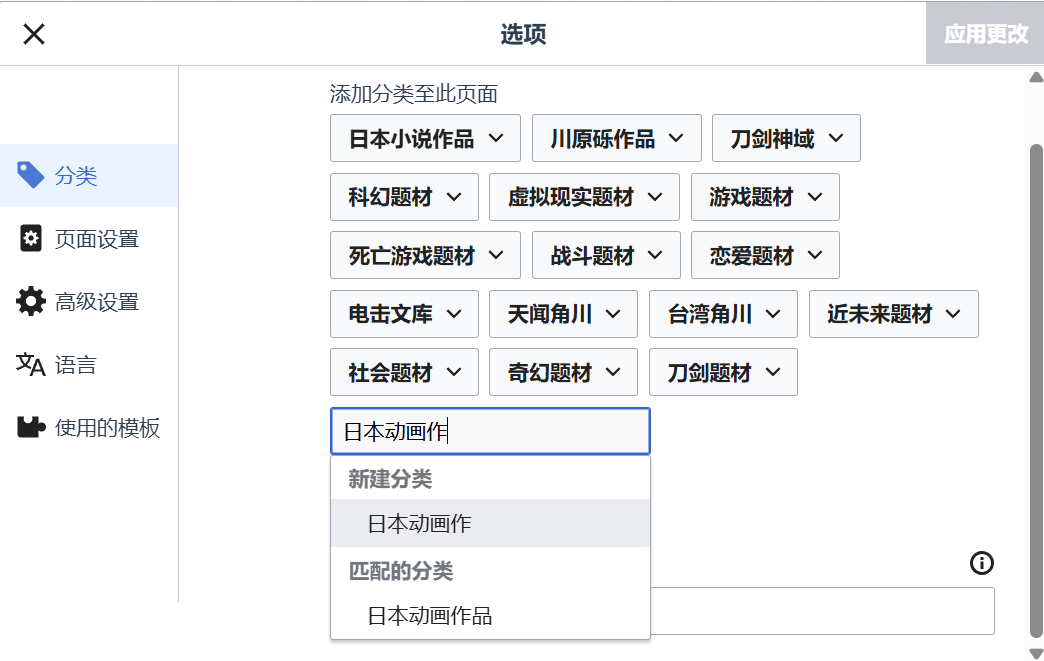Open the 电击文库 category dropdown

click(x=454, y=314)
